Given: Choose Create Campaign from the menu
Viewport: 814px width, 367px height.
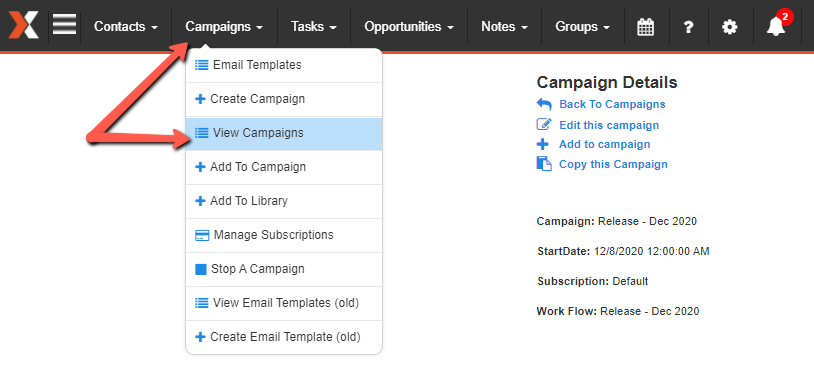Looking at the screenshot, I should (284, 99).
